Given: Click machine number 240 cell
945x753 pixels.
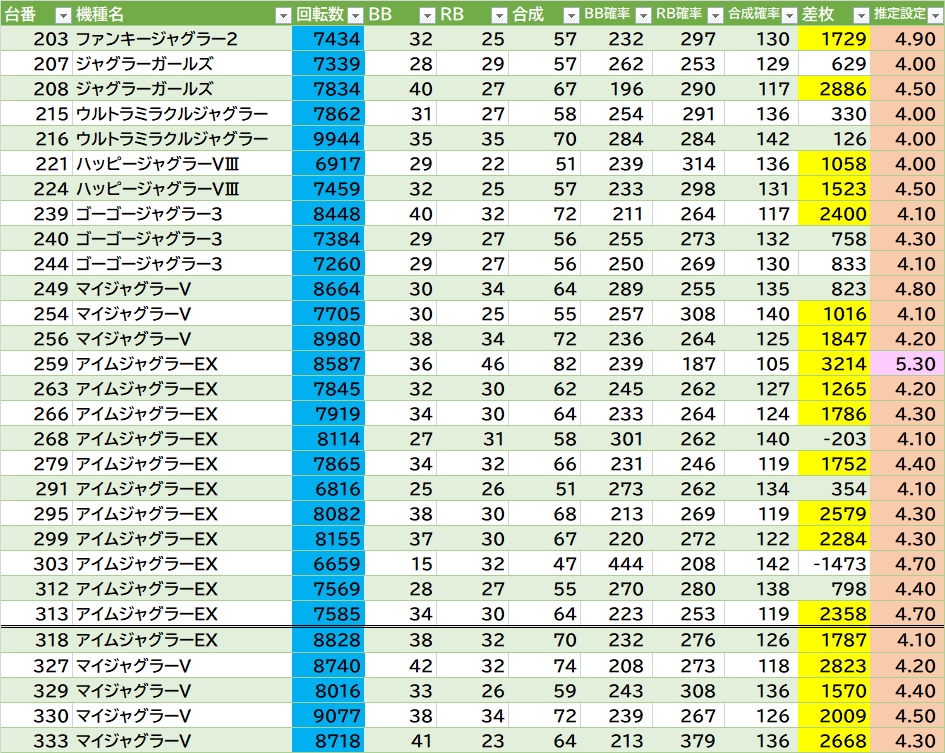Looking at the screenshot, I should 37,239.
